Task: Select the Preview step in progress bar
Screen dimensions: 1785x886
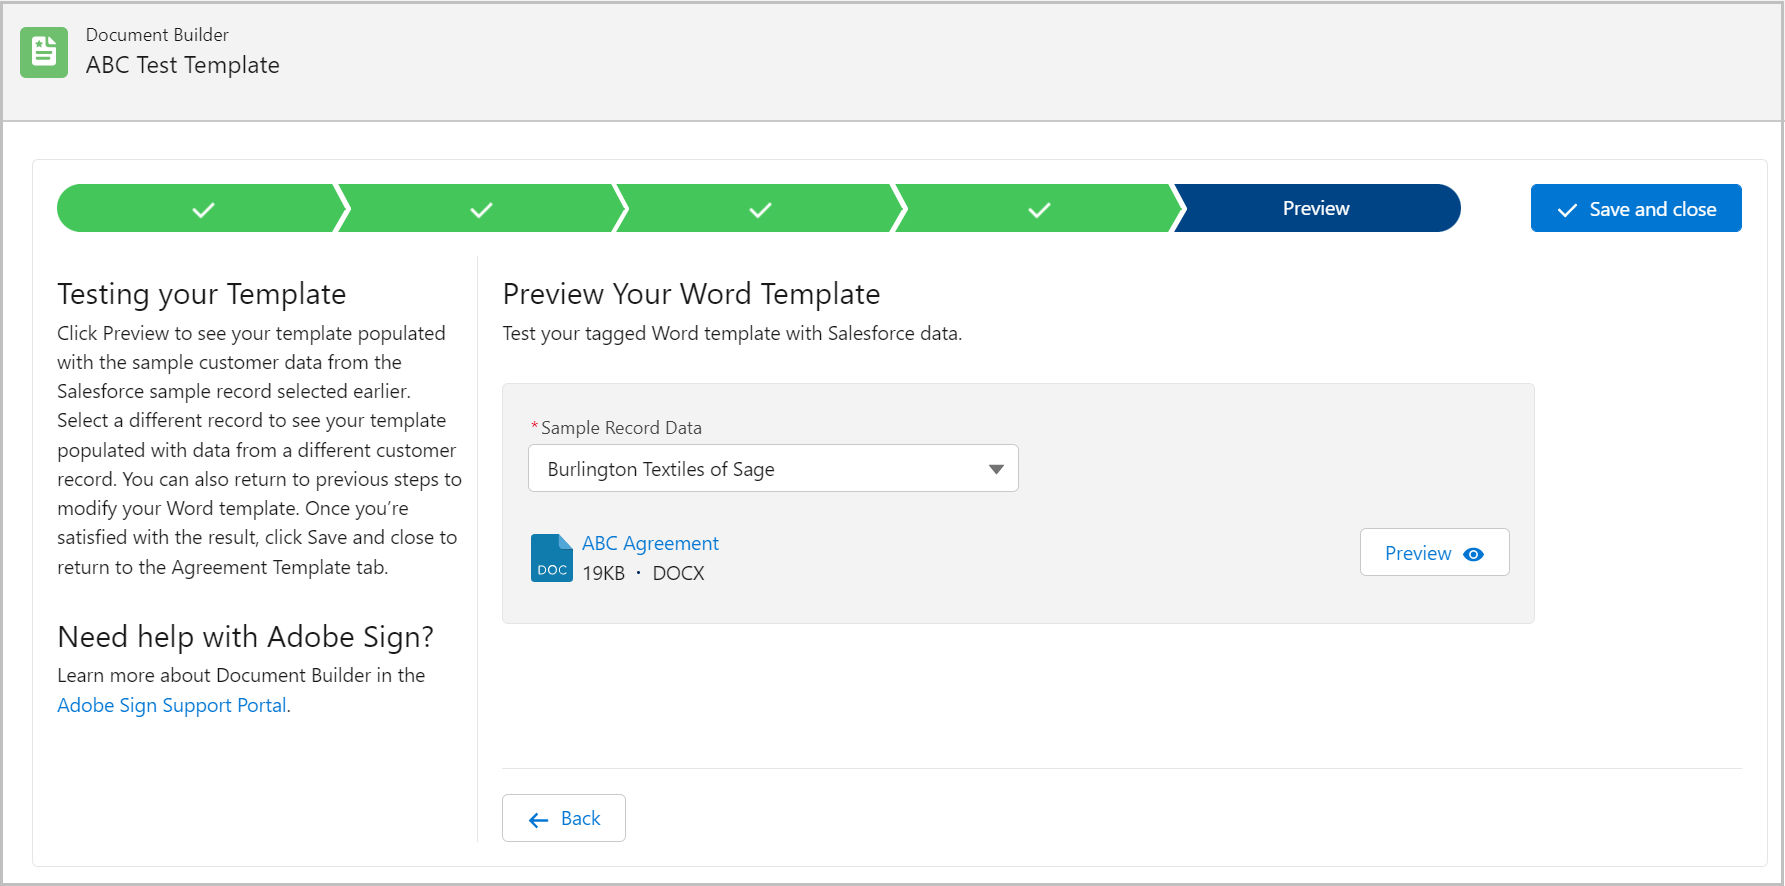Action: [x=1316, y=208]
